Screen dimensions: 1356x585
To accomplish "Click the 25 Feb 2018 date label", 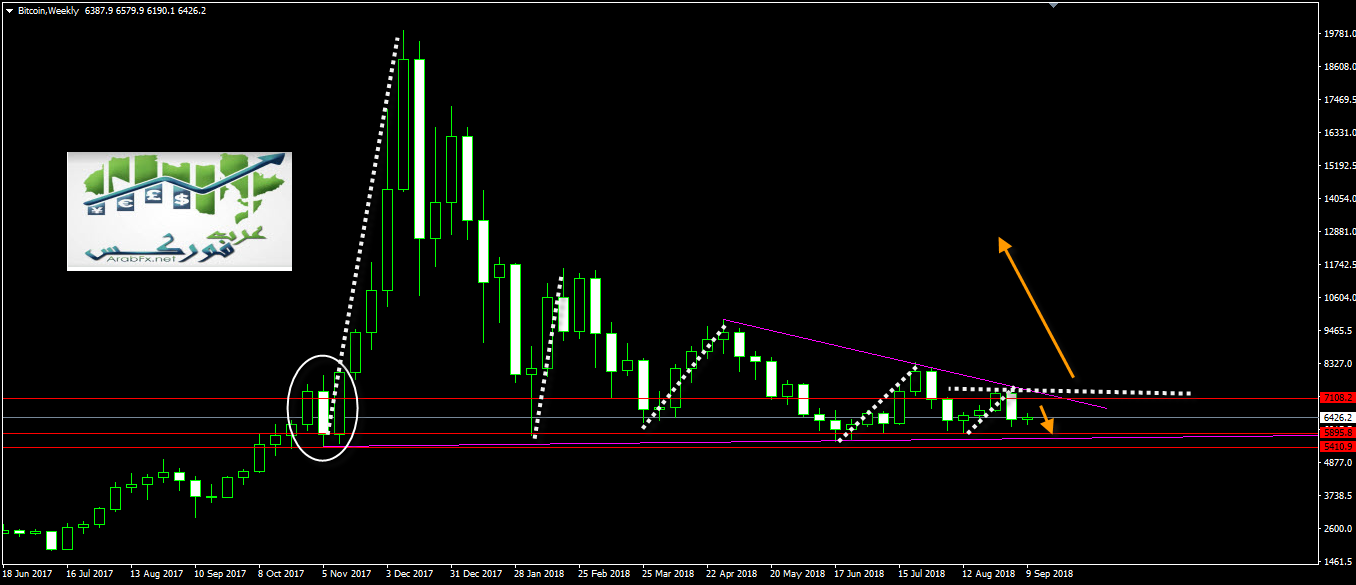I will [x=603, y=575].
